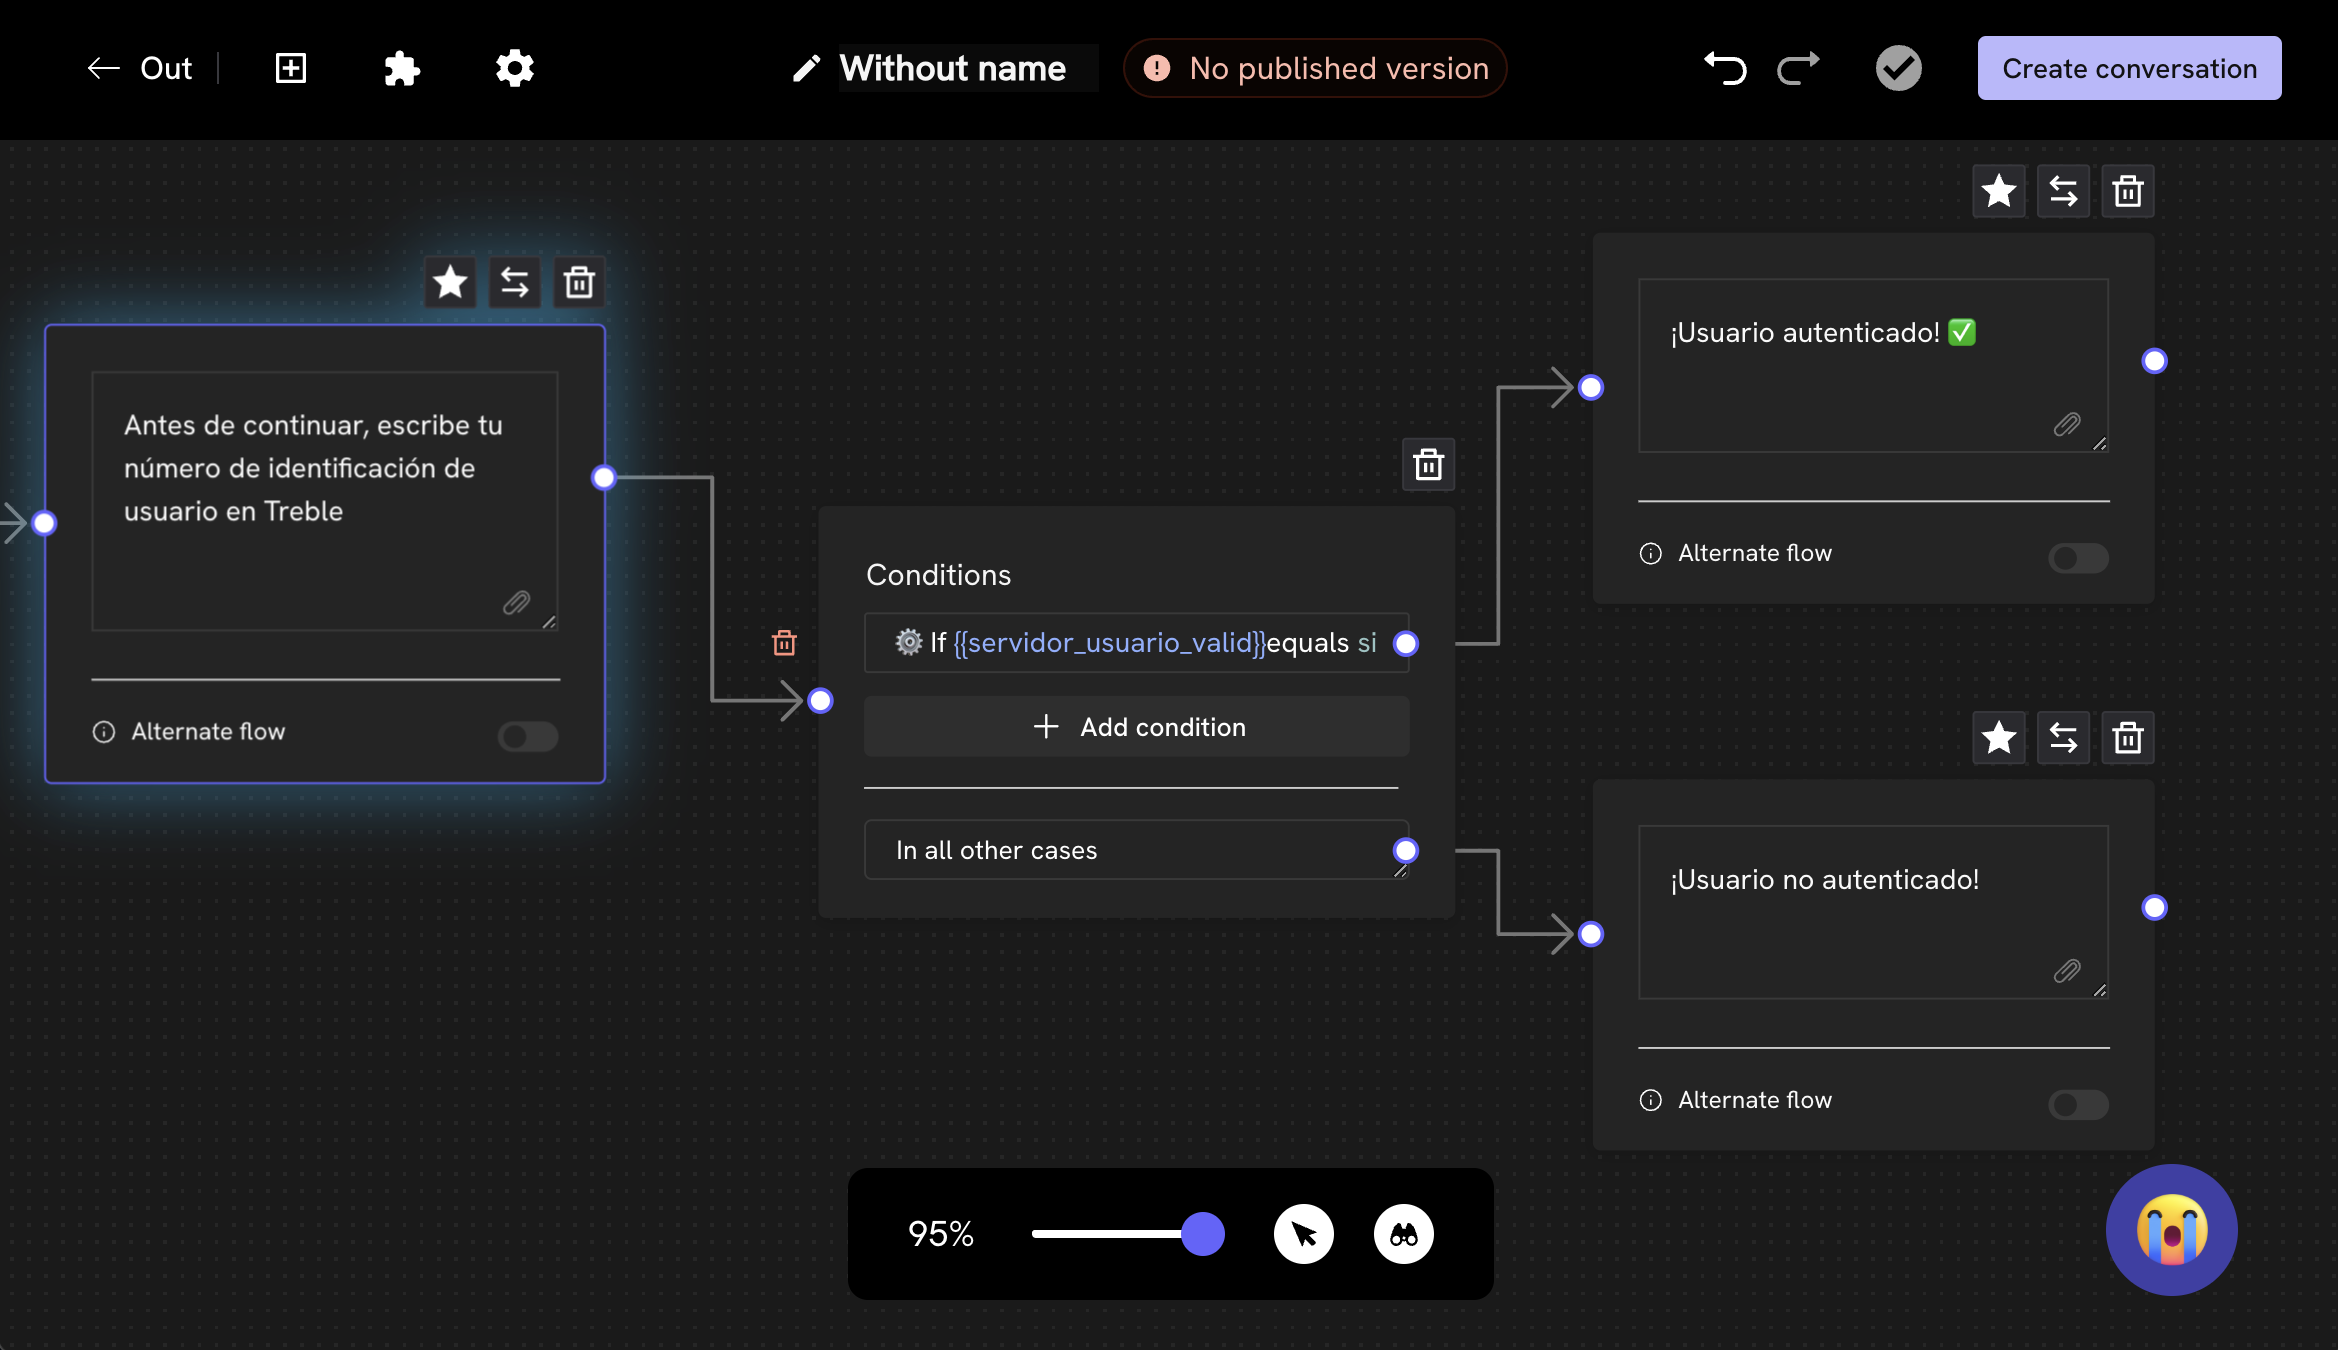This screenshot has height=1350, width=2338.
Task: Open the settings gear in top bar
Action: [x=515, y=69]
